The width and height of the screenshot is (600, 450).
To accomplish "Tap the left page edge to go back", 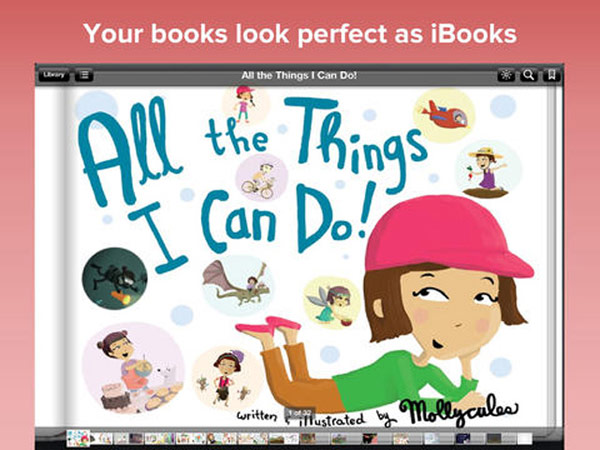I will pyautogui.click(x=50, y=256).
